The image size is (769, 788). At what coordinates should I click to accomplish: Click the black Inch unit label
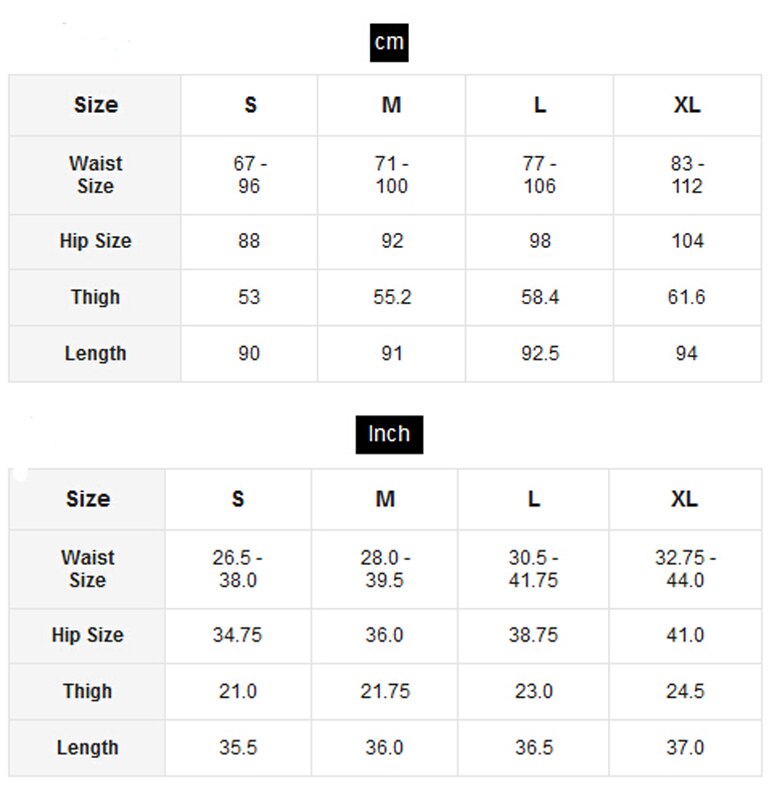tap(389, 434)
